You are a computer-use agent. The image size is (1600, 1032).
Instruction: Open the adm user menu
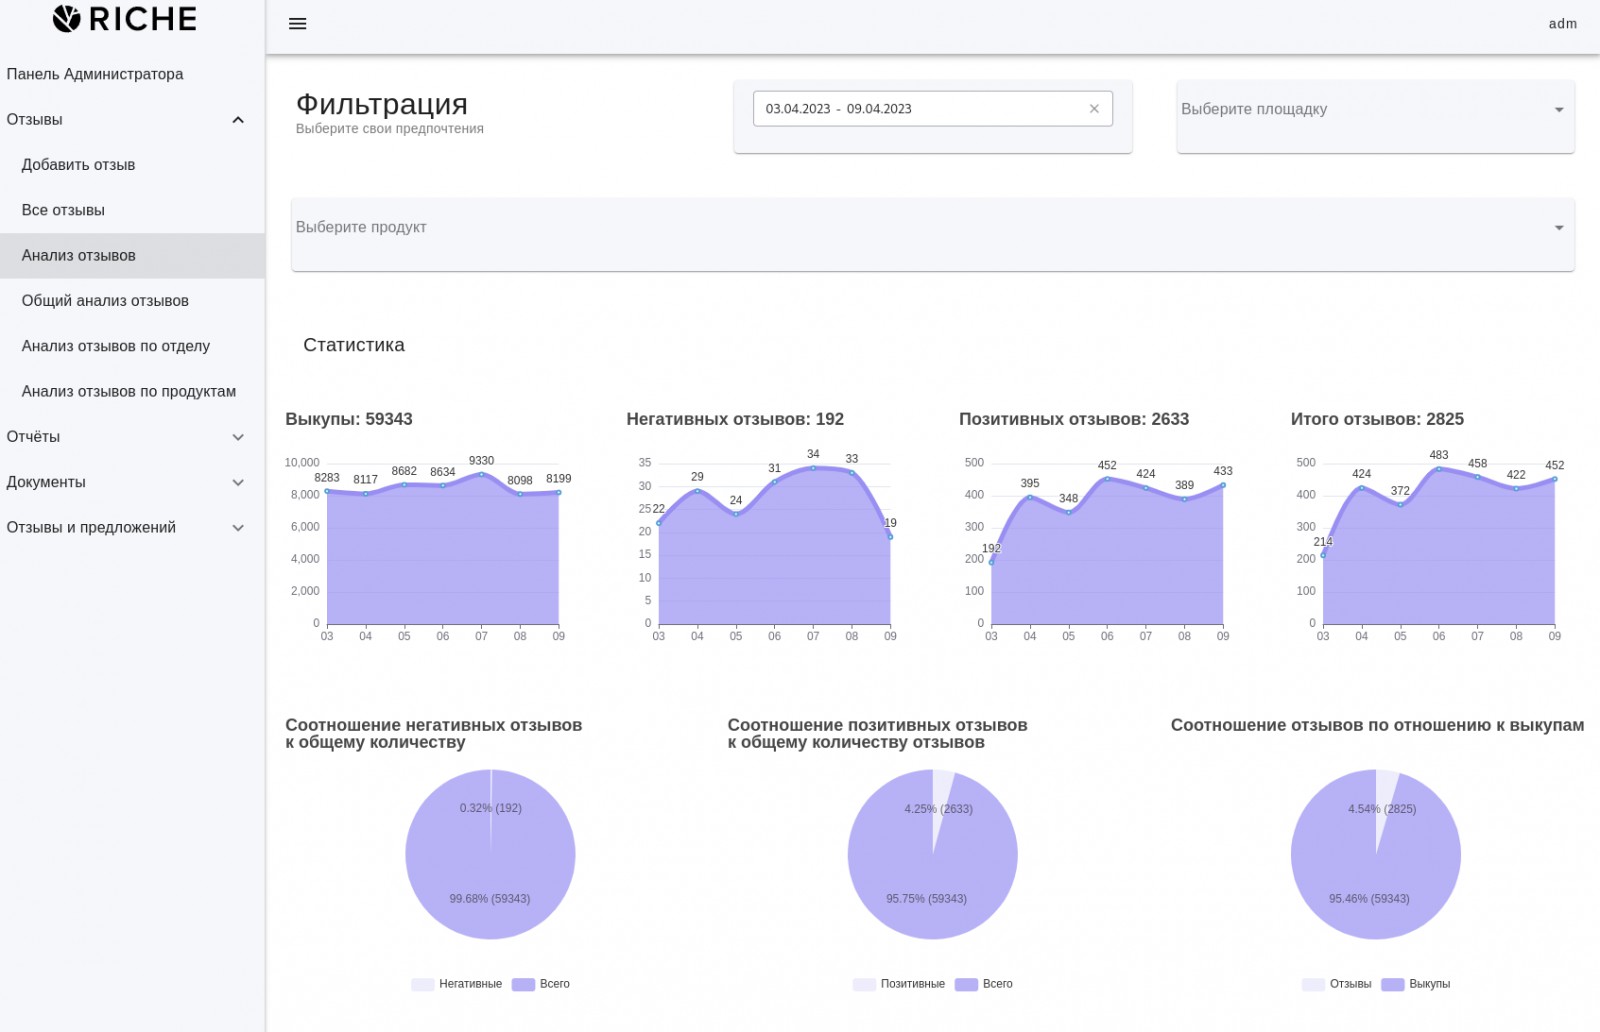tap(1562, 24)
